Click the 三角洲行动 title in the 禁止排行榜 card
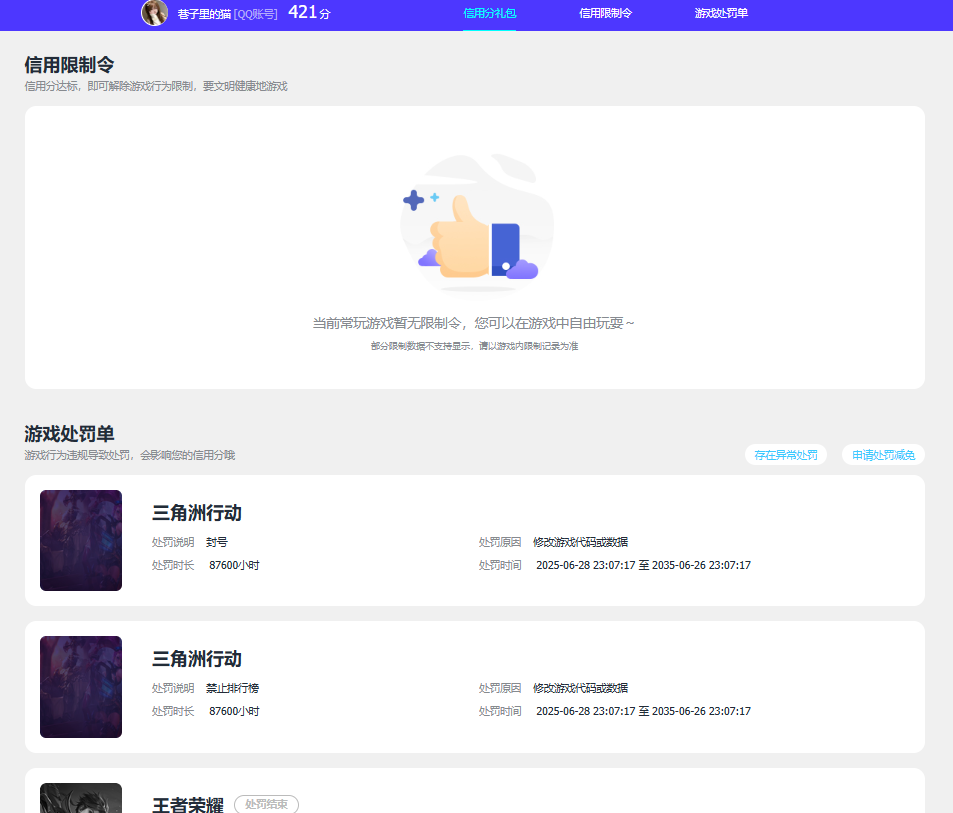Screen dimensions: 953x813 197,659
